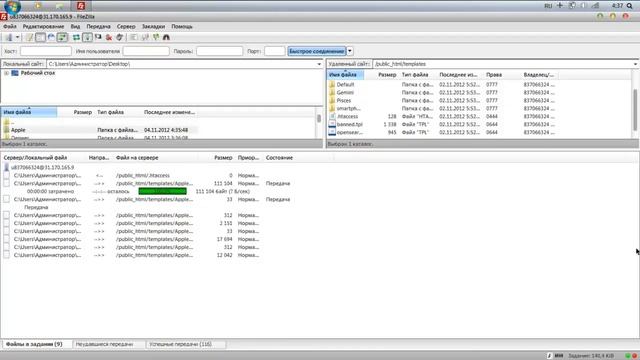640x360 pixels.
Task: Toggle the local directory tree view
Action: [x=40, y=37]
